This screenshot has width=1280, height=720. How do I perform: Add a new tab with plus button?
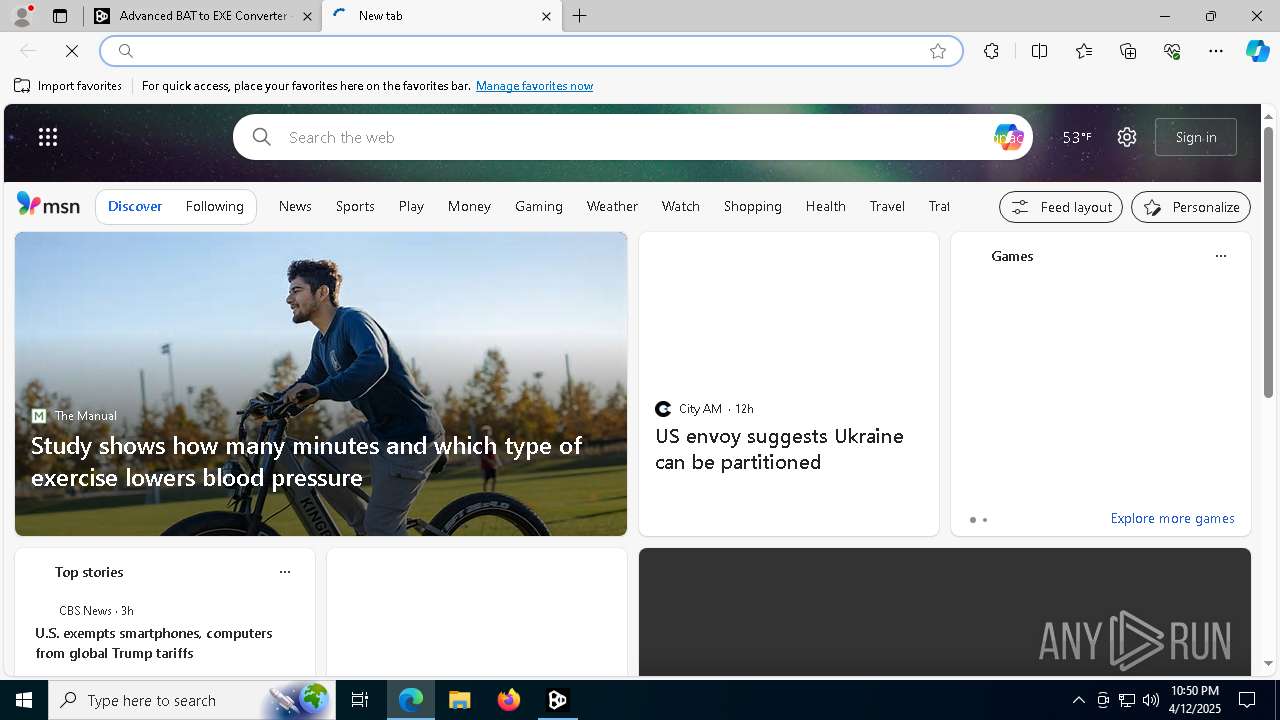click(580, 16)
